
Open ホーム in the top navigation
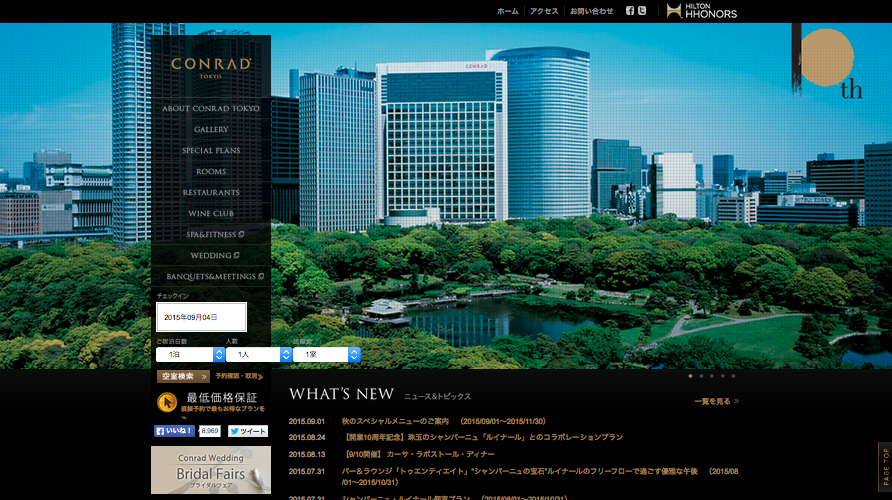[x=507, y=11]
